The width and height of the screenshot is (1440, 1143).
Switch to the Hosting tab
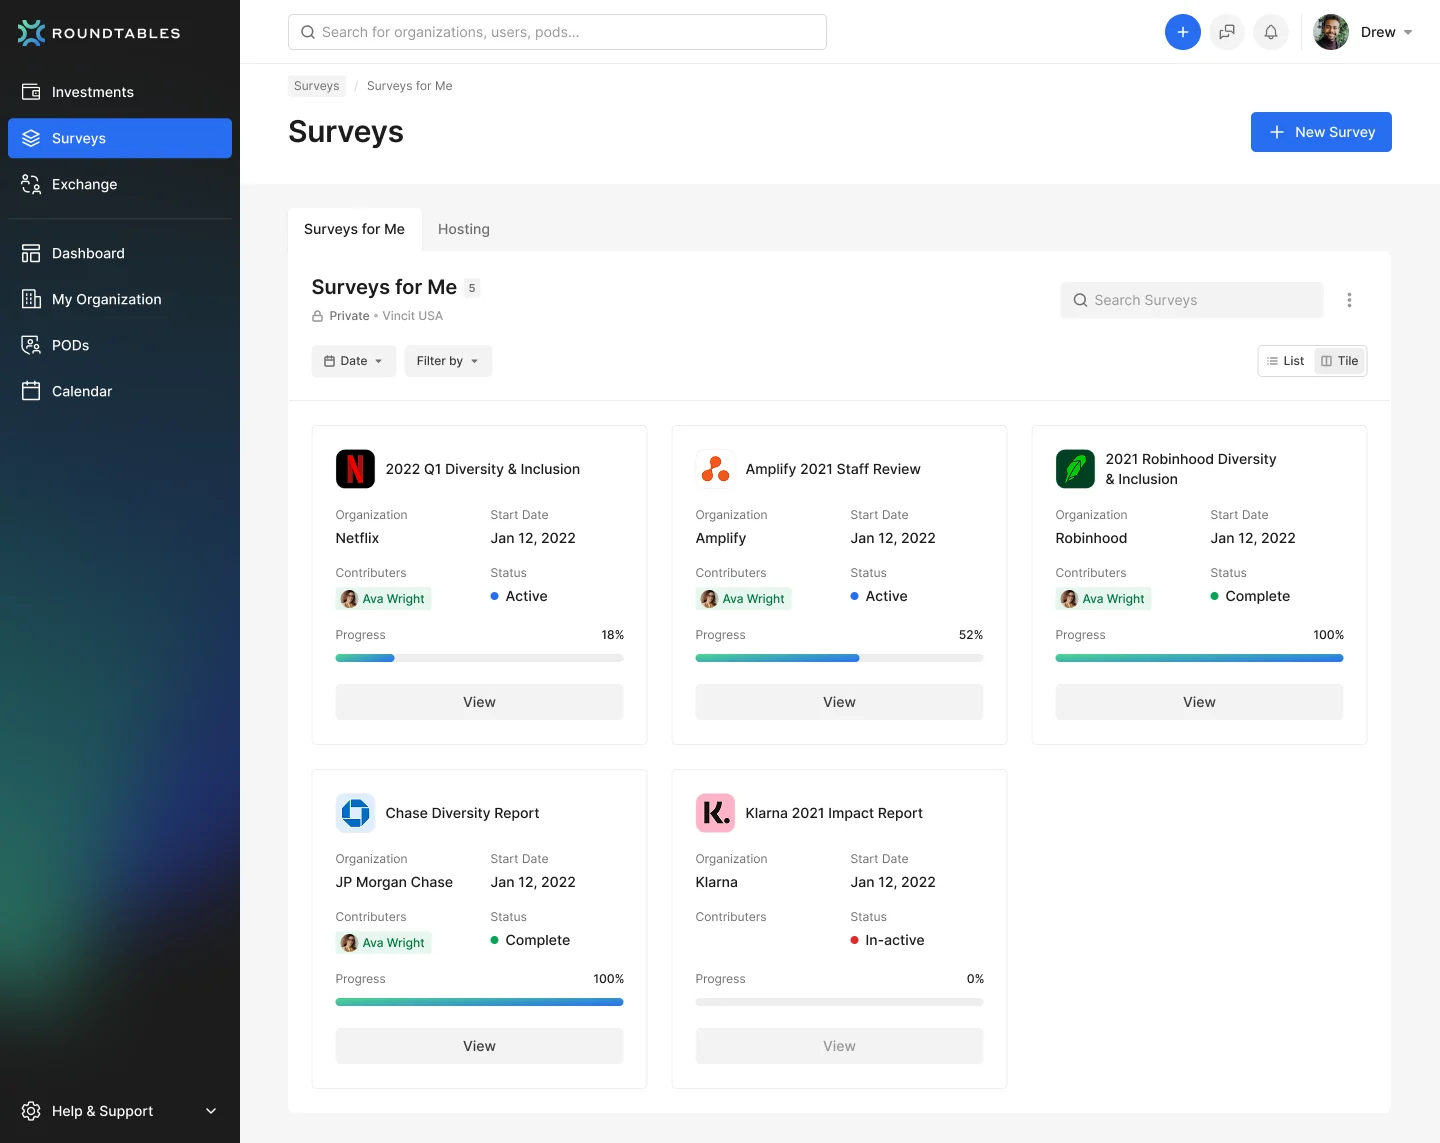pyautogui.click(x=464, y=229)
